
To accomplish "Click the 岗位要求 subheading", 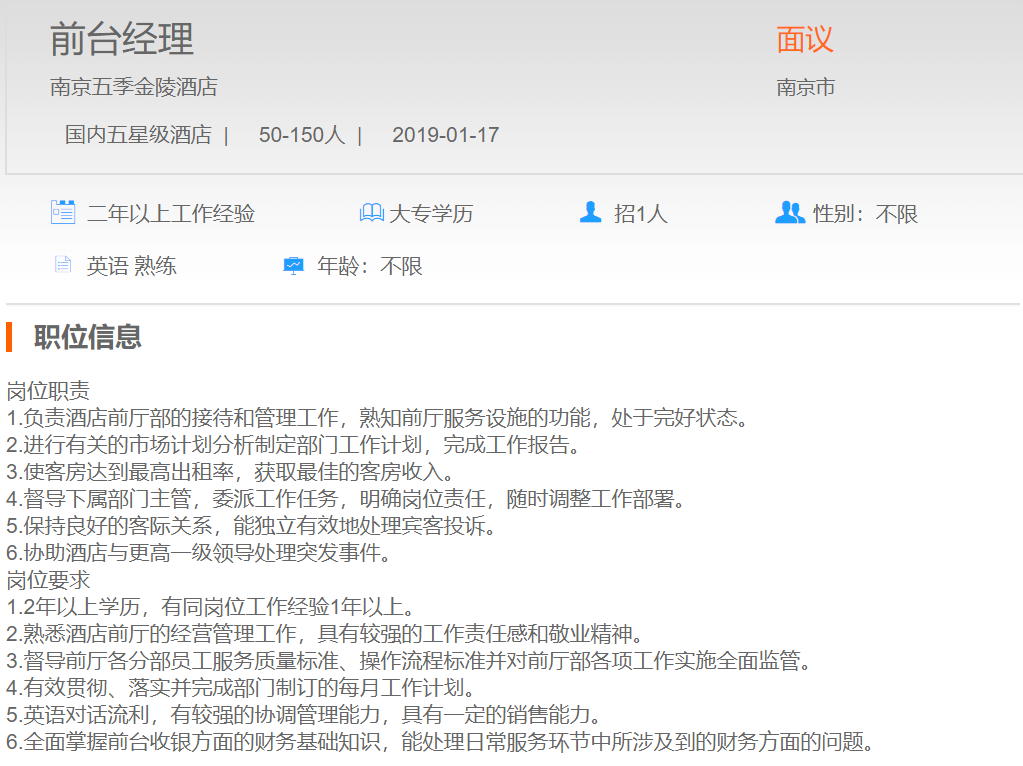I will 48,580.
